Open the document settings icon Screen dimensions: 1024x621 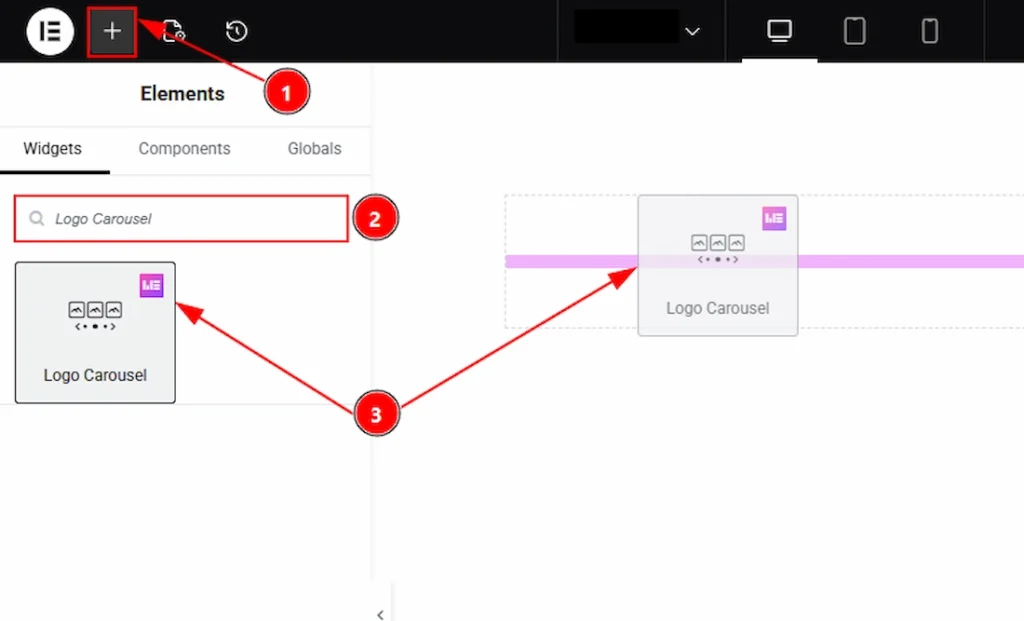point(174,31)
